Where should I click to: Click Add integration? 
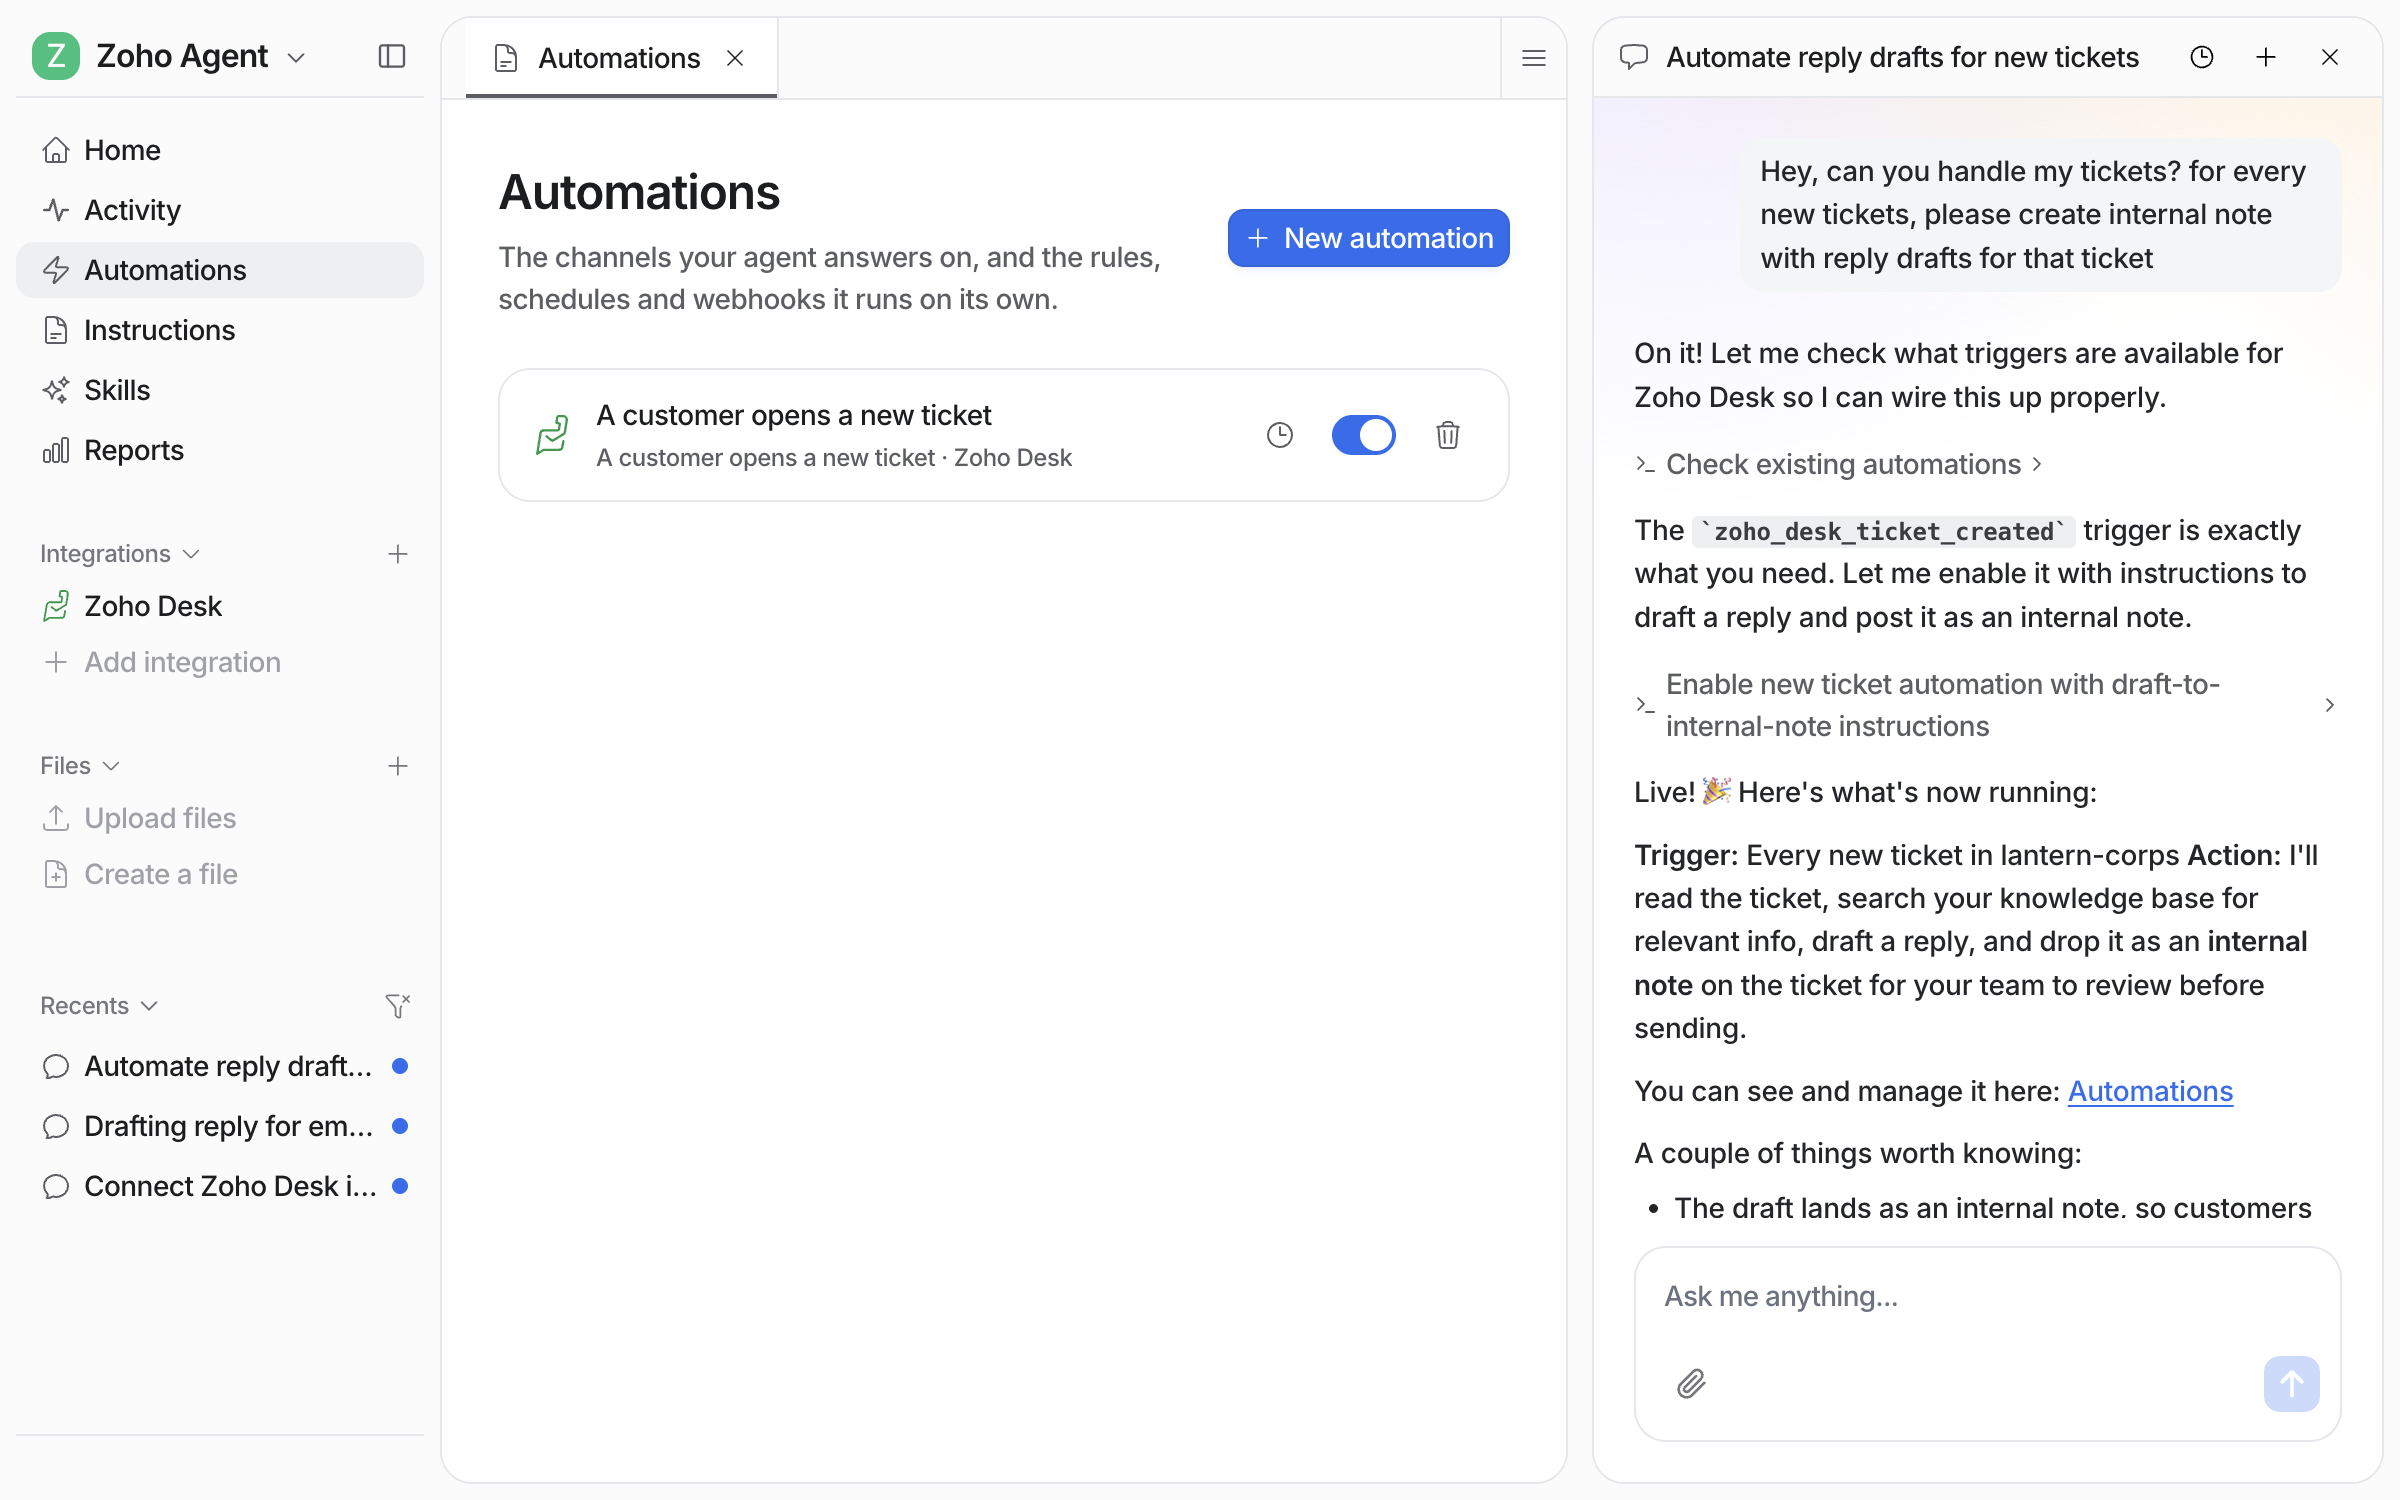pyautogui.click(x=220, y=662)
